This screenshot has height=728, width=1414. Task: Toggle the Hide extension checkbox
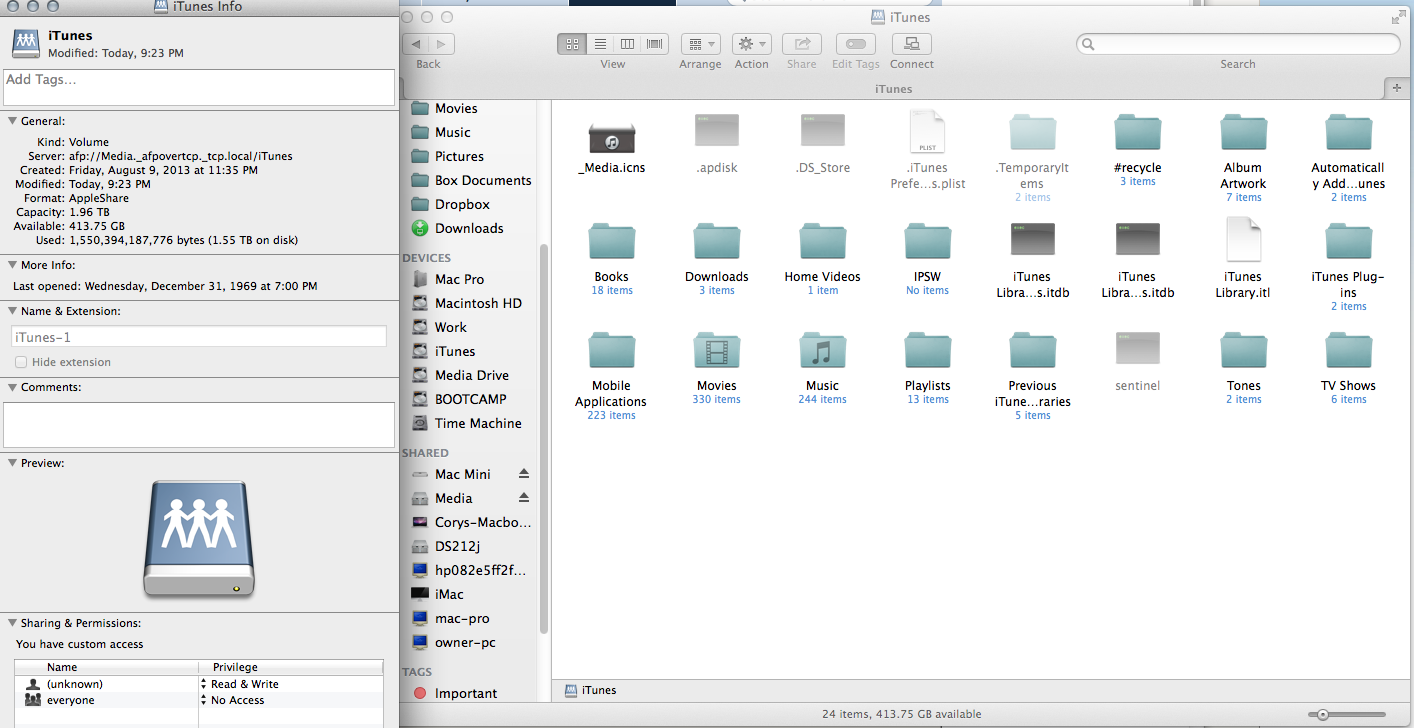(21, 362)
